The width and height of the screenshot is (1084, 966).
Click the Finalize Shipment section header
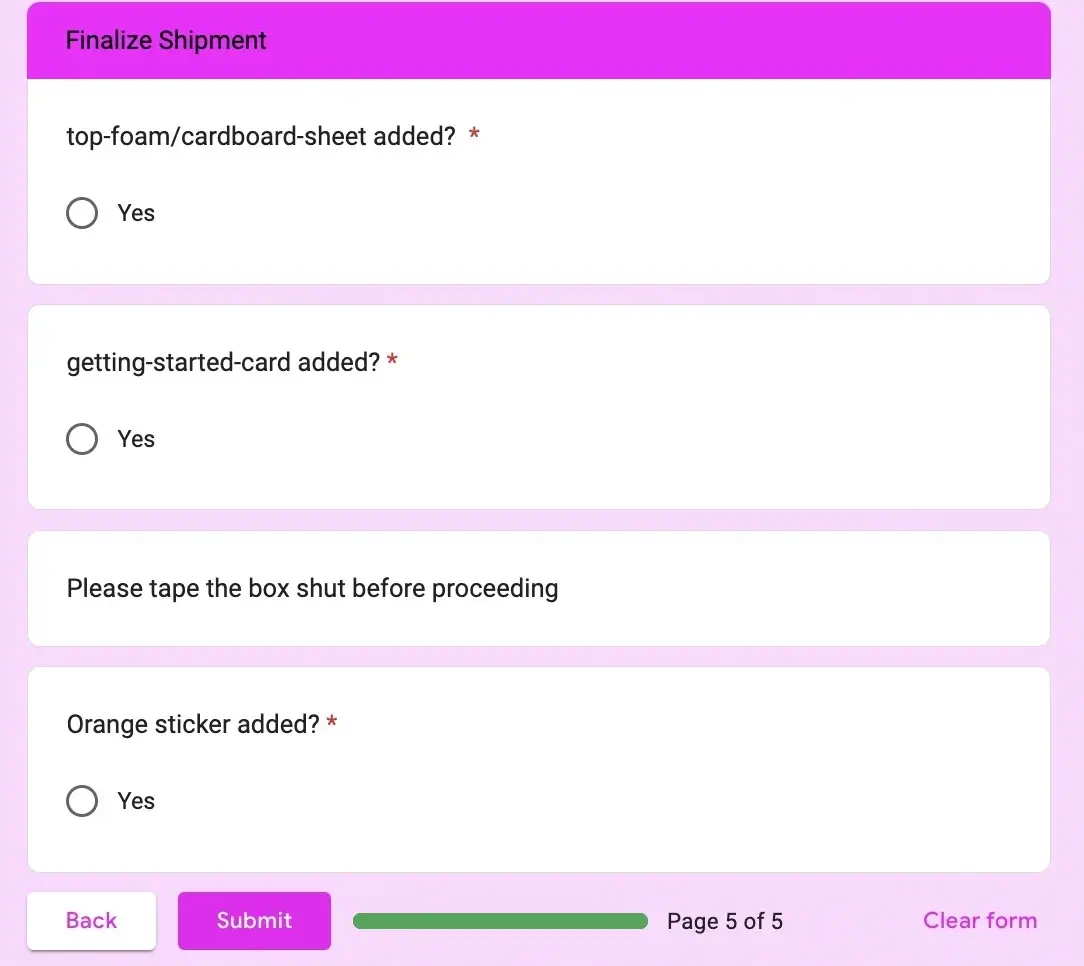click(x=166, y=41)
